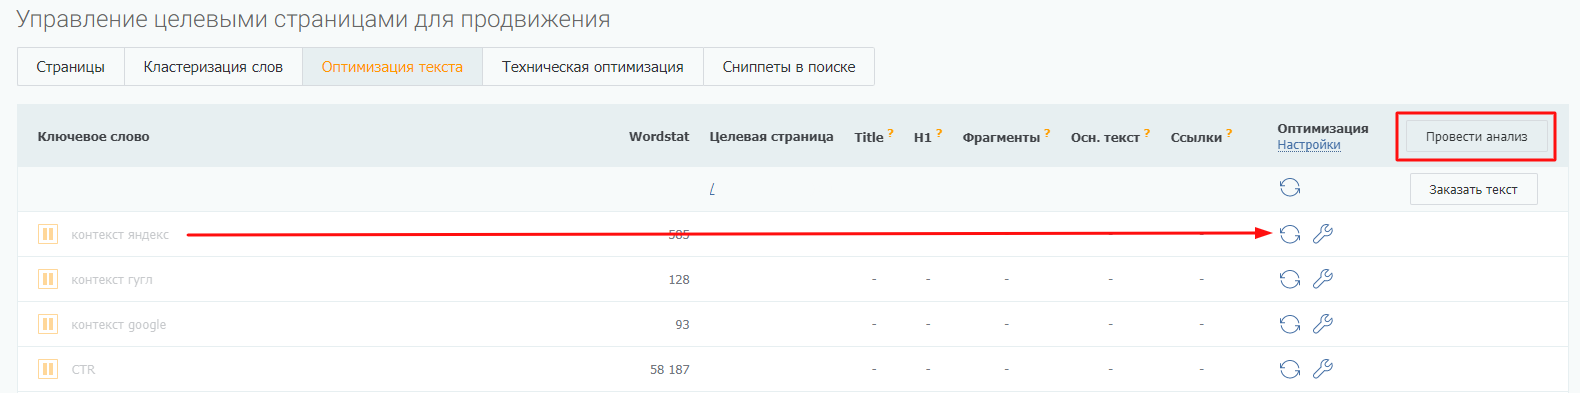Open wrench settings for CTR keyword

click(1322, 369)
